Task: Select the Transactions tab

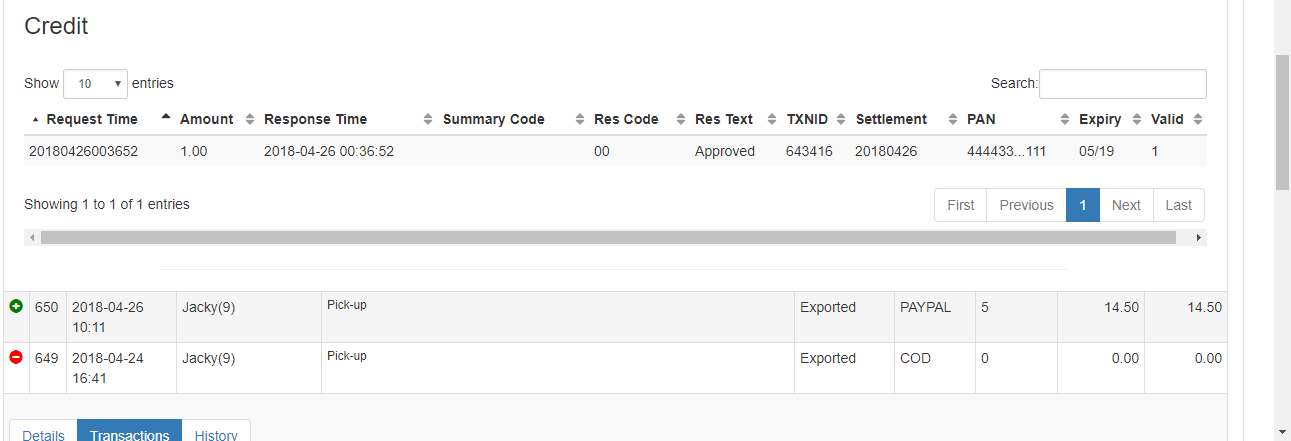Action: [x=129, y=434]
